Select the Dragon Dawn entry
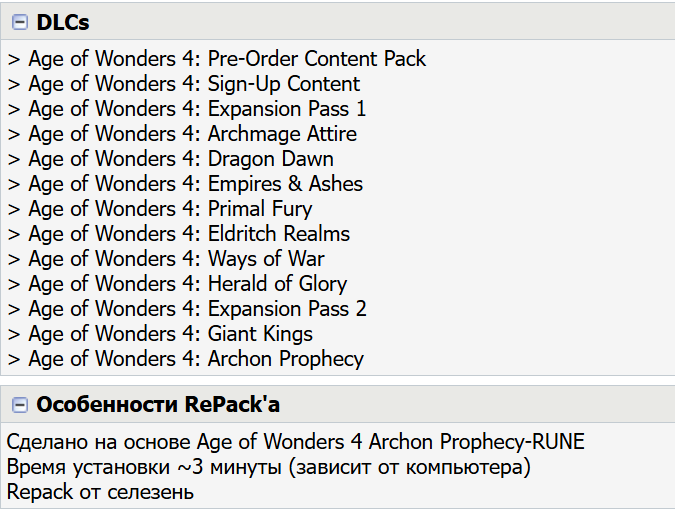The height and width of the screenshot is (510, 675). (170, 159)
